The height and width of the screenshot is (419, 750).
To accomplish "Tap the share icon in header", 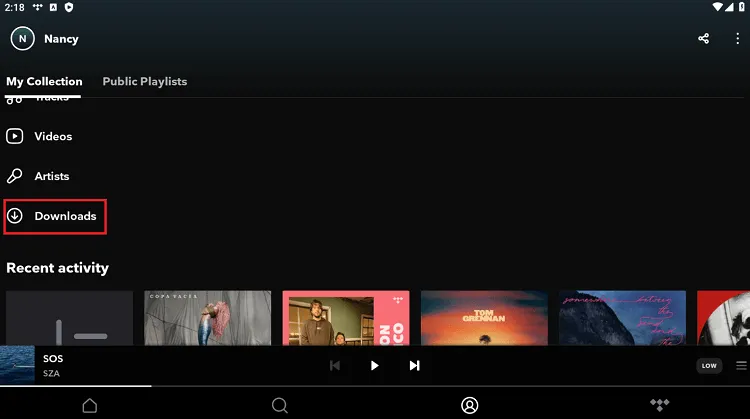I will pos(704,39).
